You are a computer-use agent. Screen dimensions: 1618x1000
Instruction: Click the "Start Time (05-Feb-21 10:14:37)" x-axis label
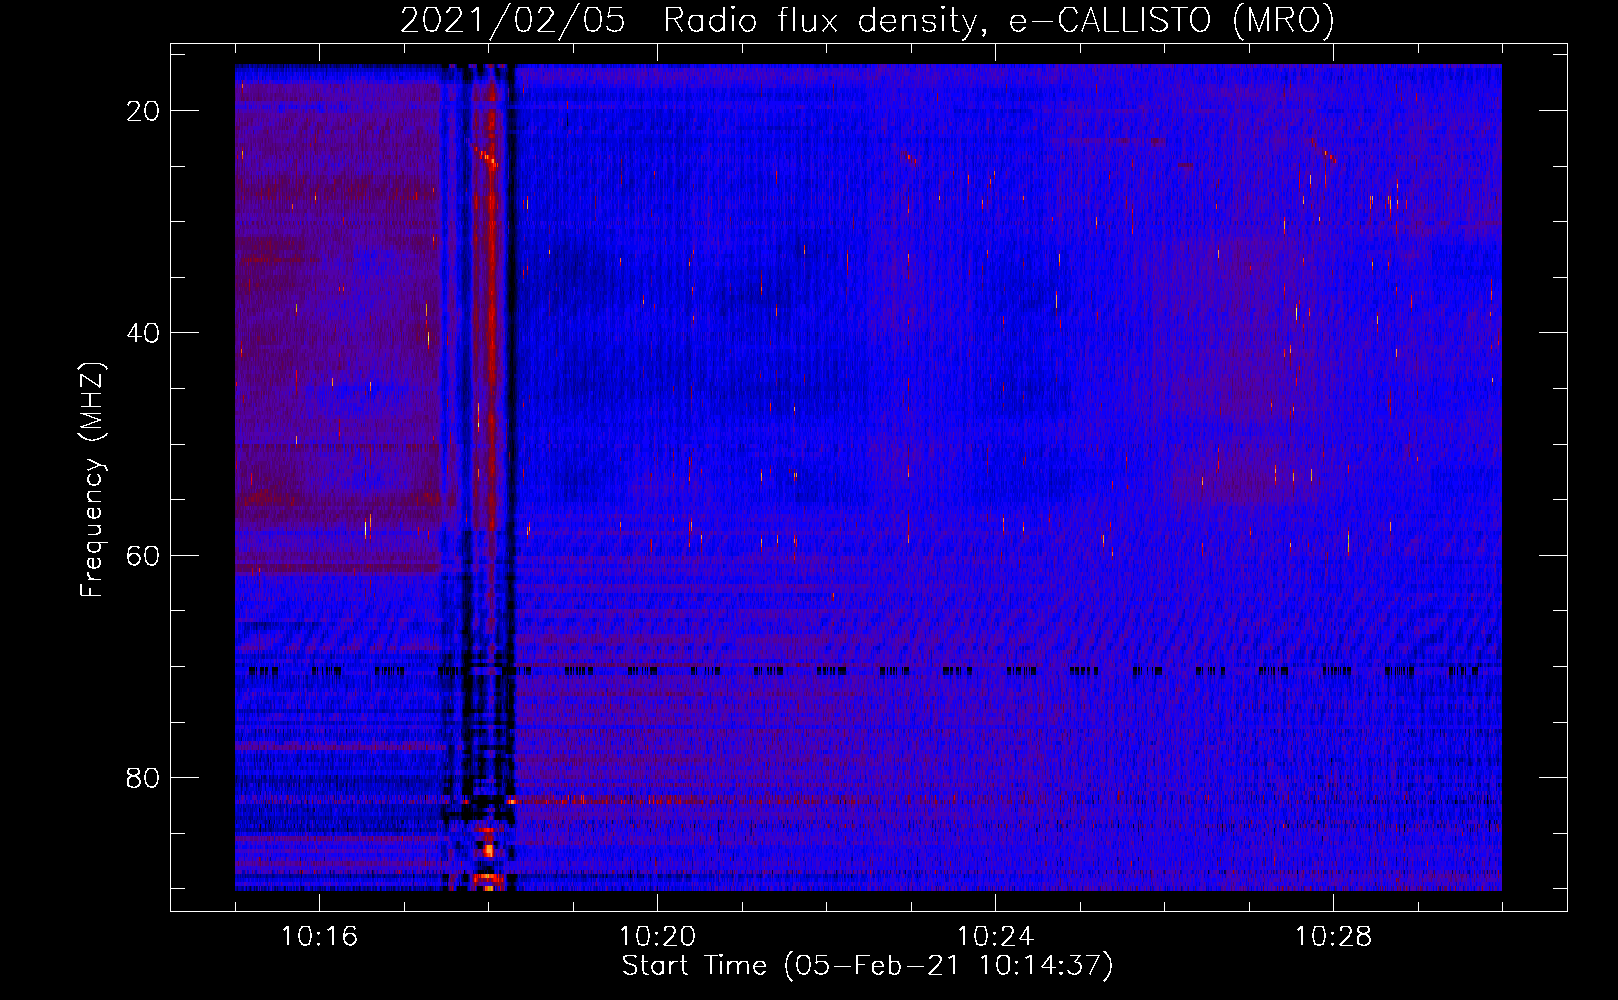click(x=867, y=966)
